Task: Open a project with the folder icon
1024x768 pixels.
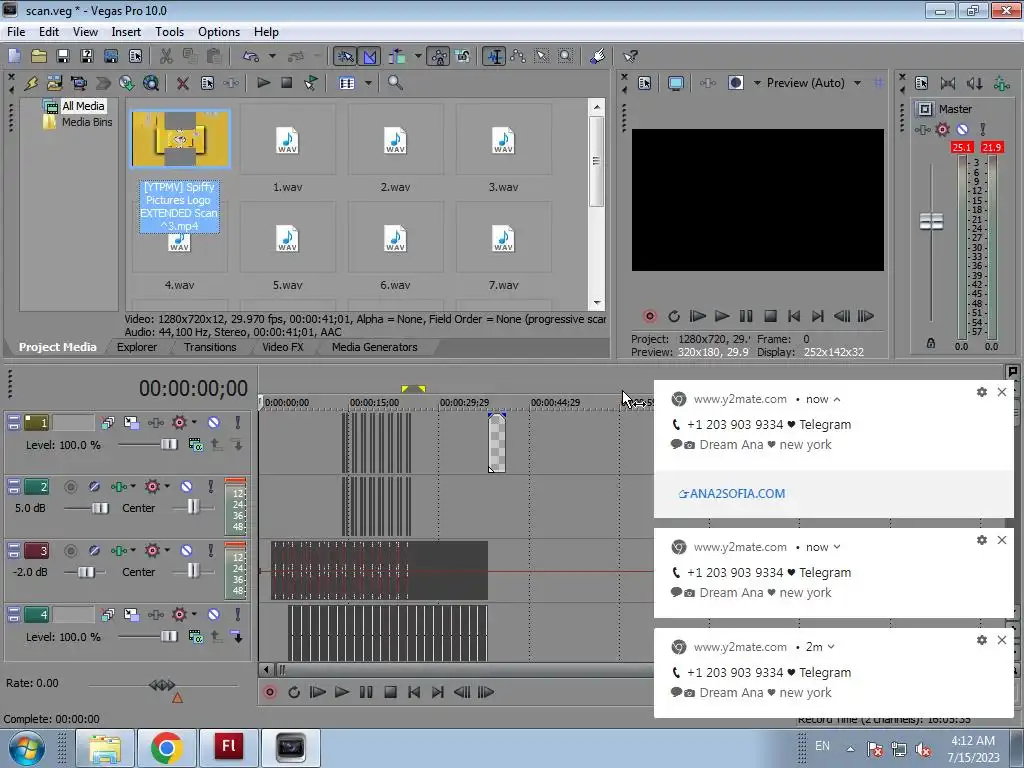Action: (39, 56)
